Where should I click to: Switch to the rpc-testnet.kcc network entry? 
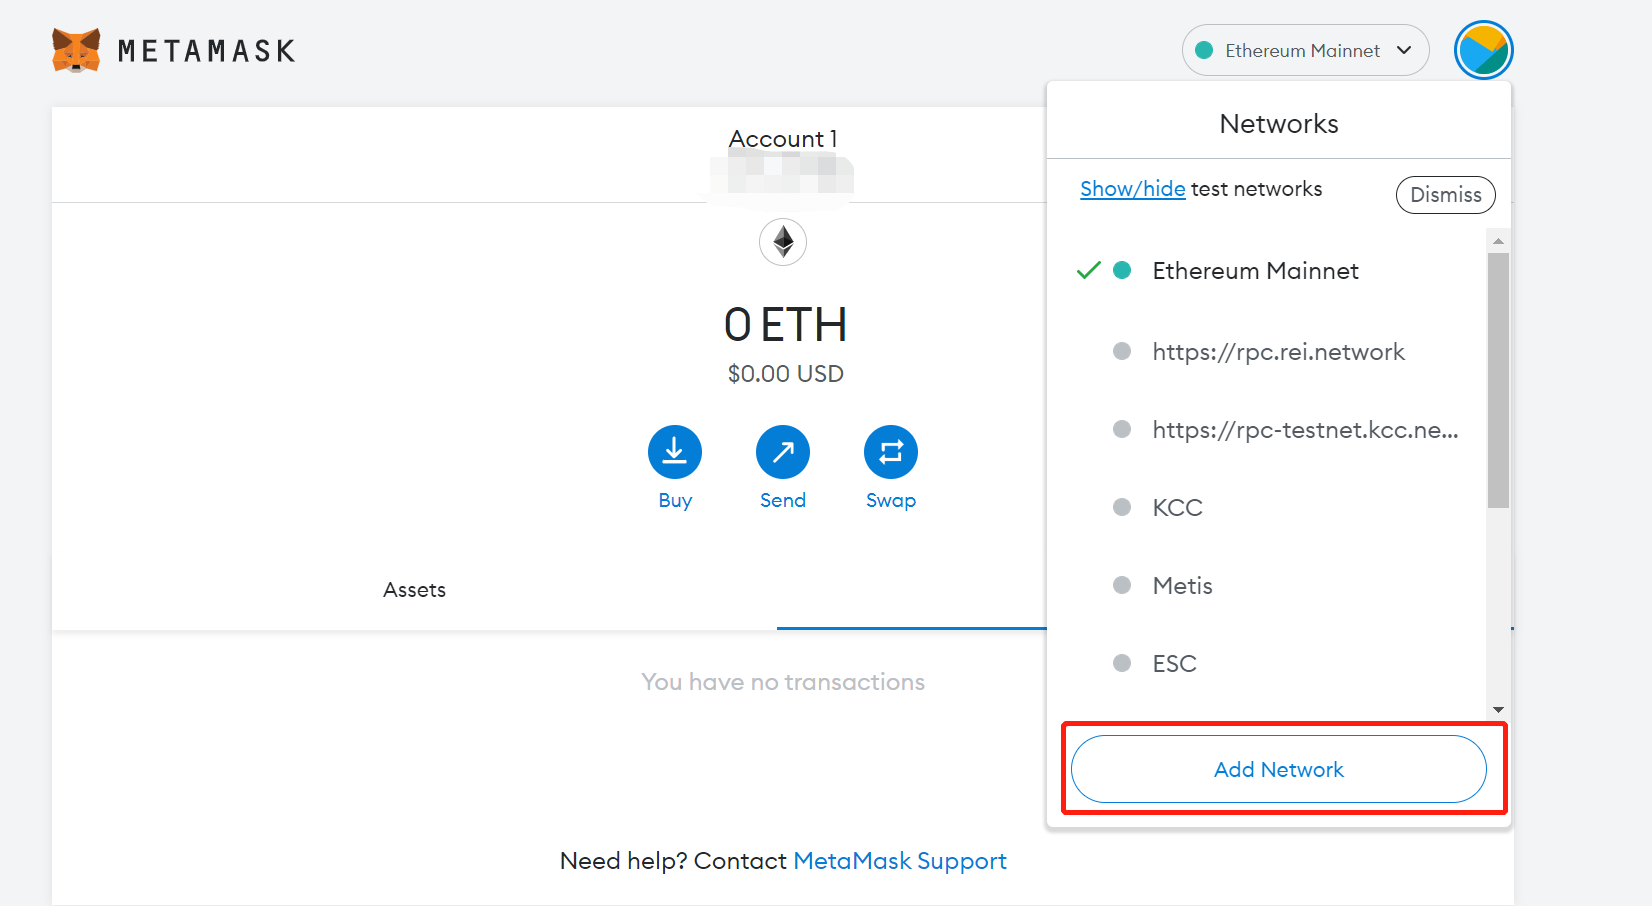pyautogui.click(x=1266, y=430)
